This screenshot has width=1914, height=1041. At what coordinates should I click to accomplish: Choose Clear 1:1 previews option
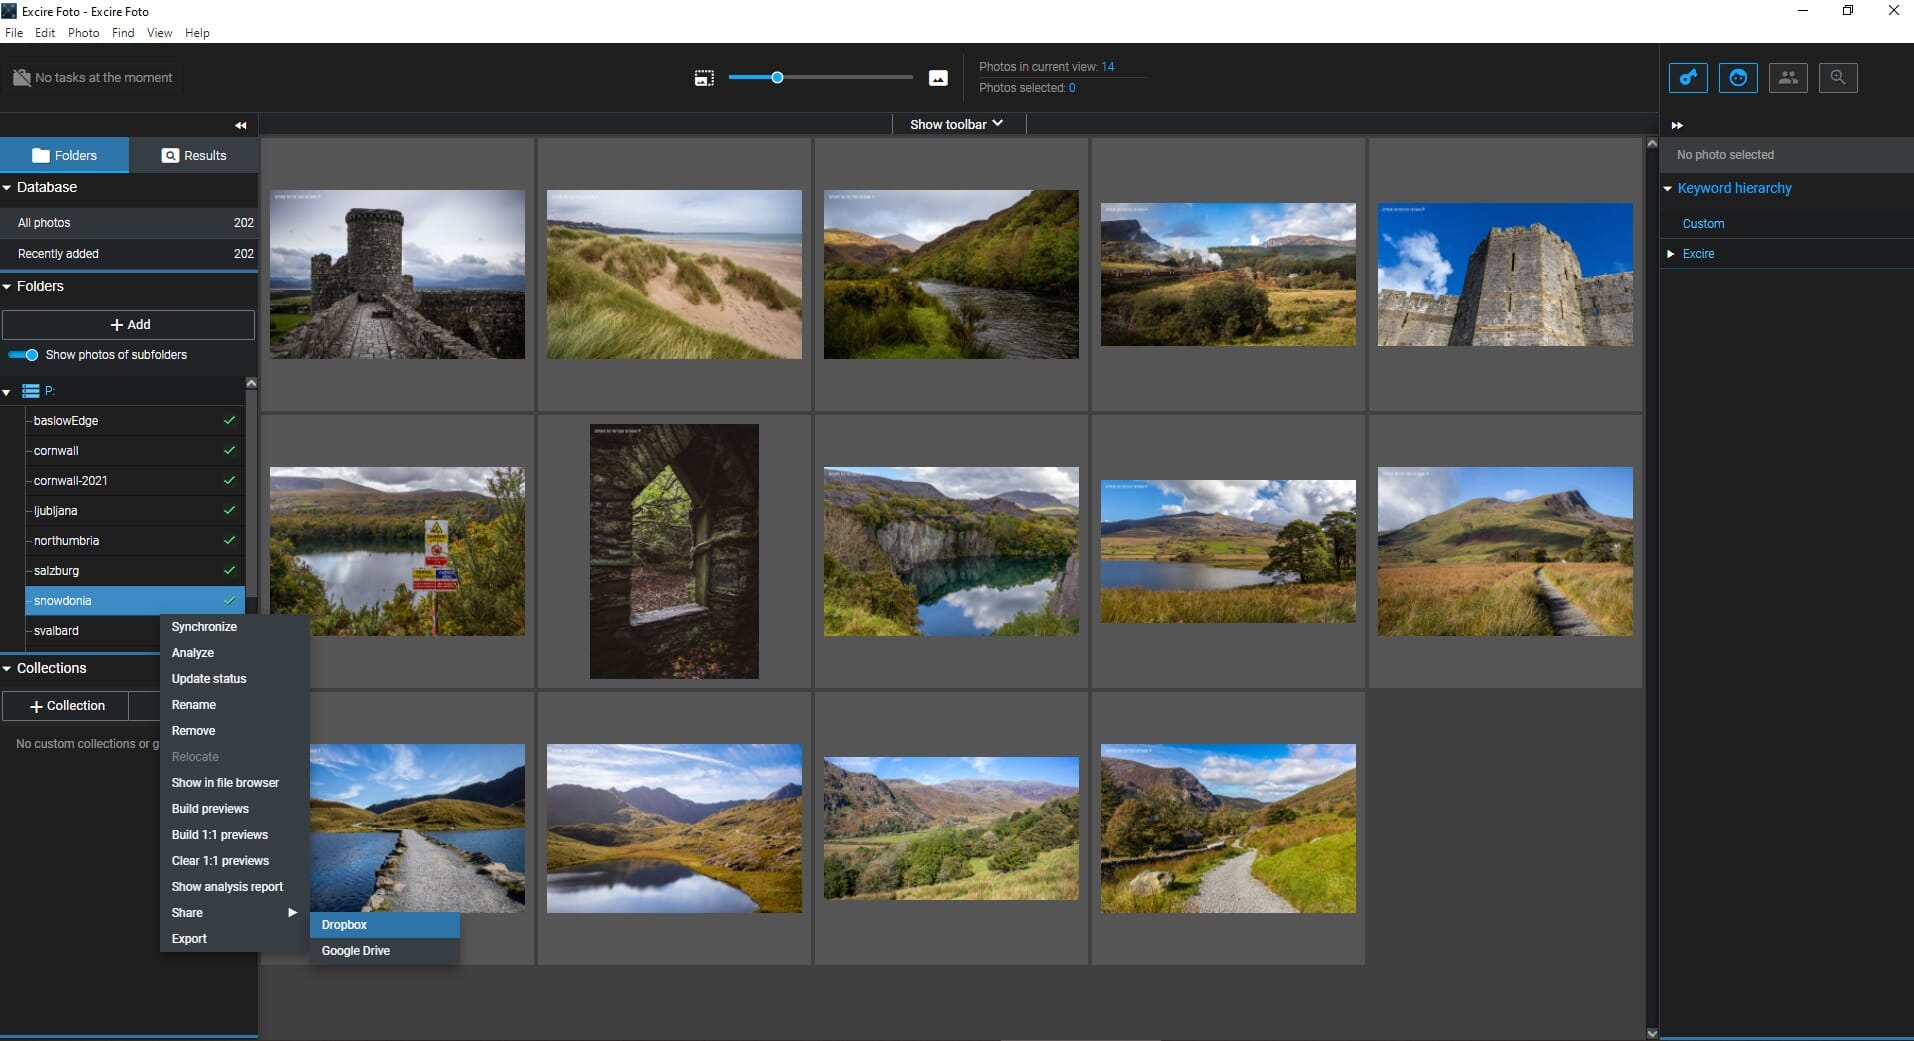click(235, 860)
